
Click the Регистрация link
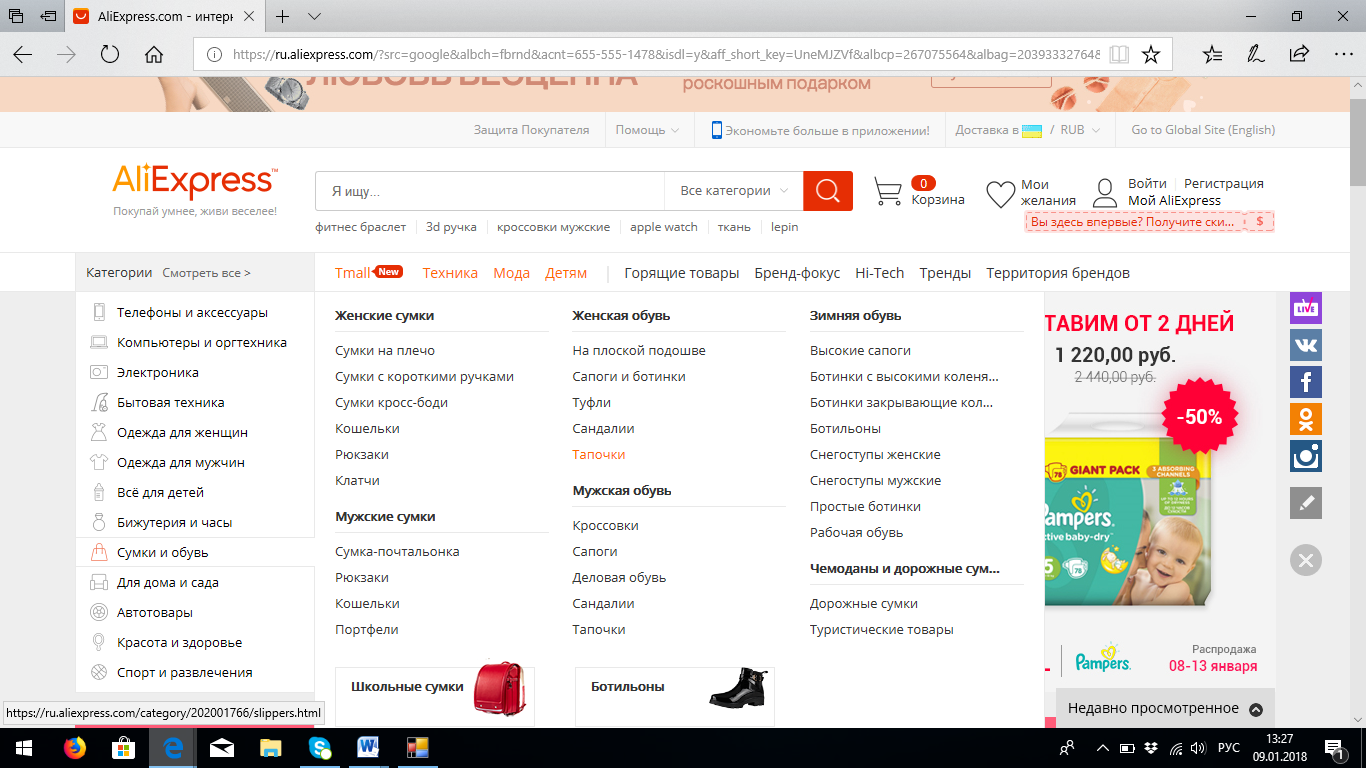pos(1224,183)
